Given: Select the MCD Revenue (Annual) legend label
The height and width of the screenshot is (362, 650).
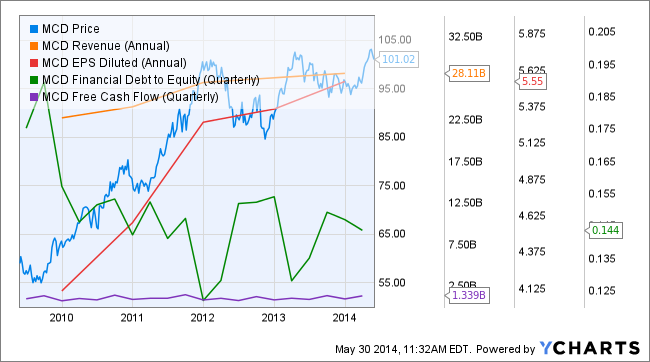Looking at the screenshot, I should pos(106,46).
